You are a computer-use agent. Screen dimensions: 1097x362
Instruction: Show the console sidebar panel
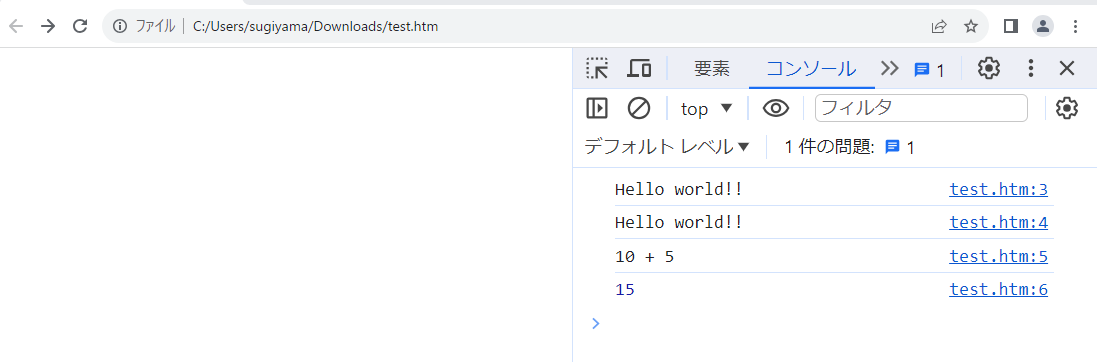pos(597,109)
